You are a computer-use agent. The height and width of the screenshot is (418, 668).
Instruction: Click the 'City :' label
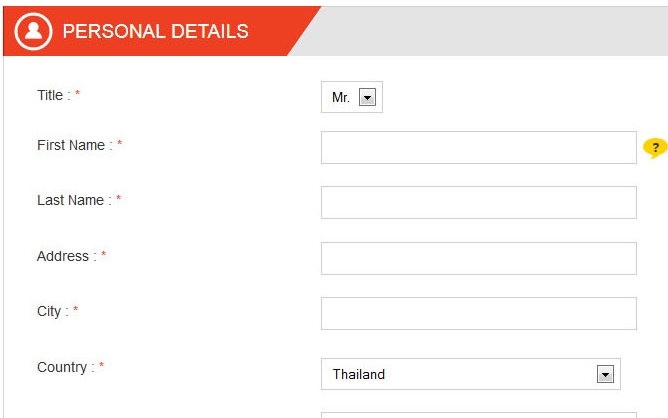tap(53, 311)
